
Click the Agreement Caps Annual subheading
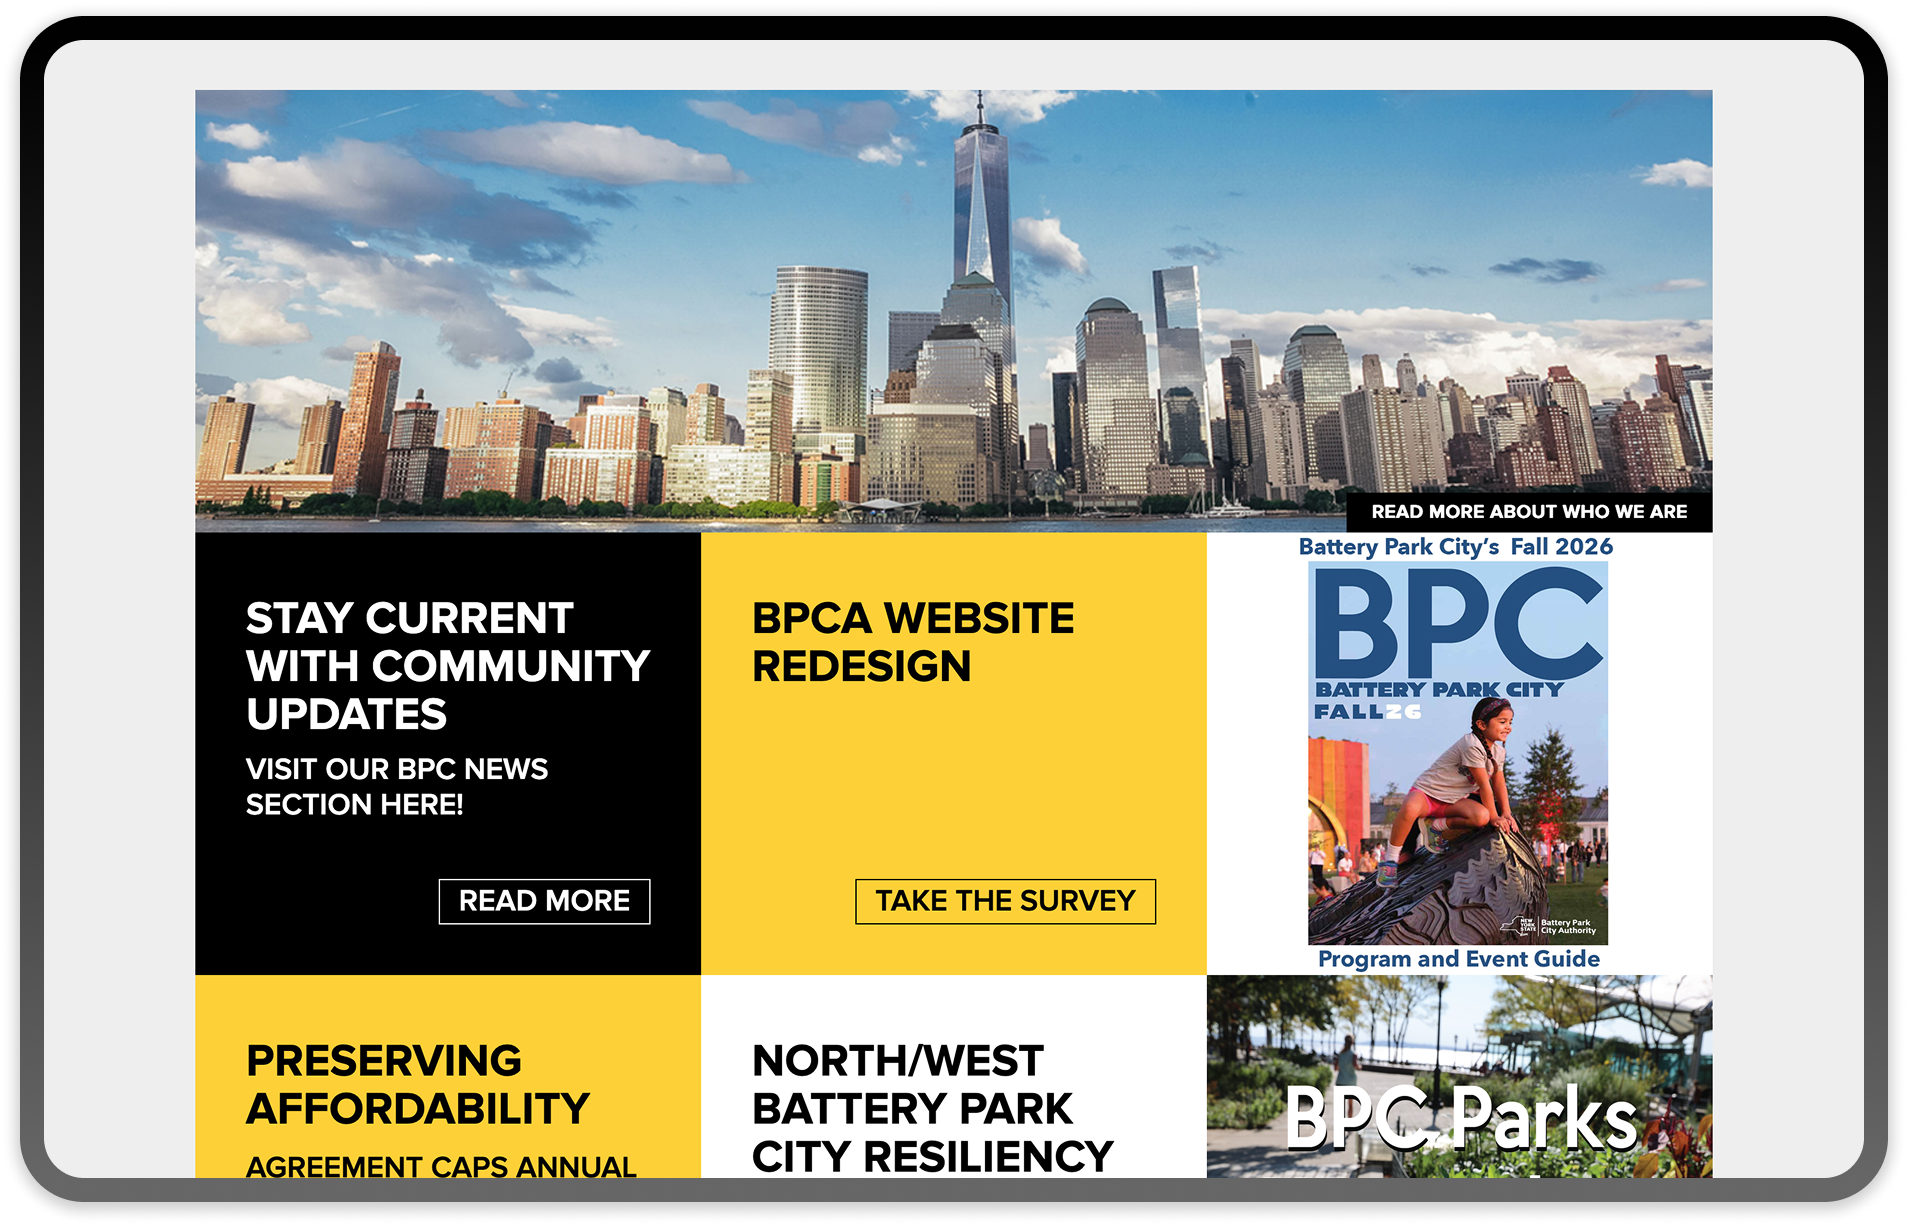[x=441, y=1166]
